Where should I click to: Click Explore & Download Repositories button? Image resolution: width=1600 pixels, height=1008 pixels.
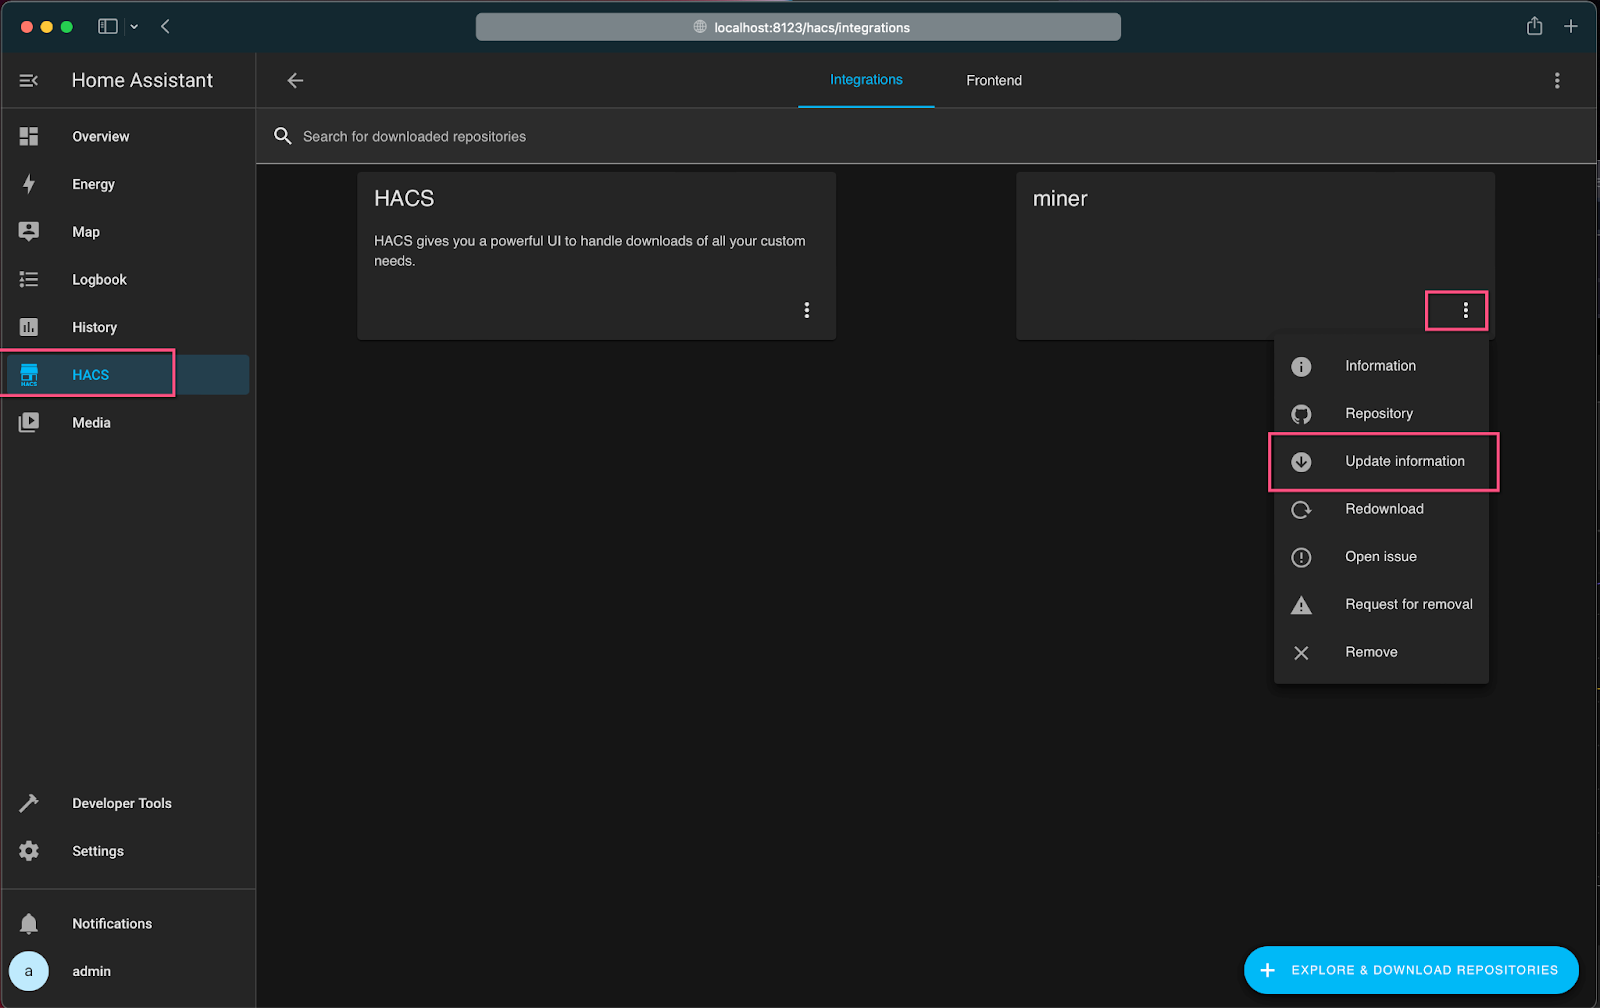pyautogui.click(x=1411, y=970)
